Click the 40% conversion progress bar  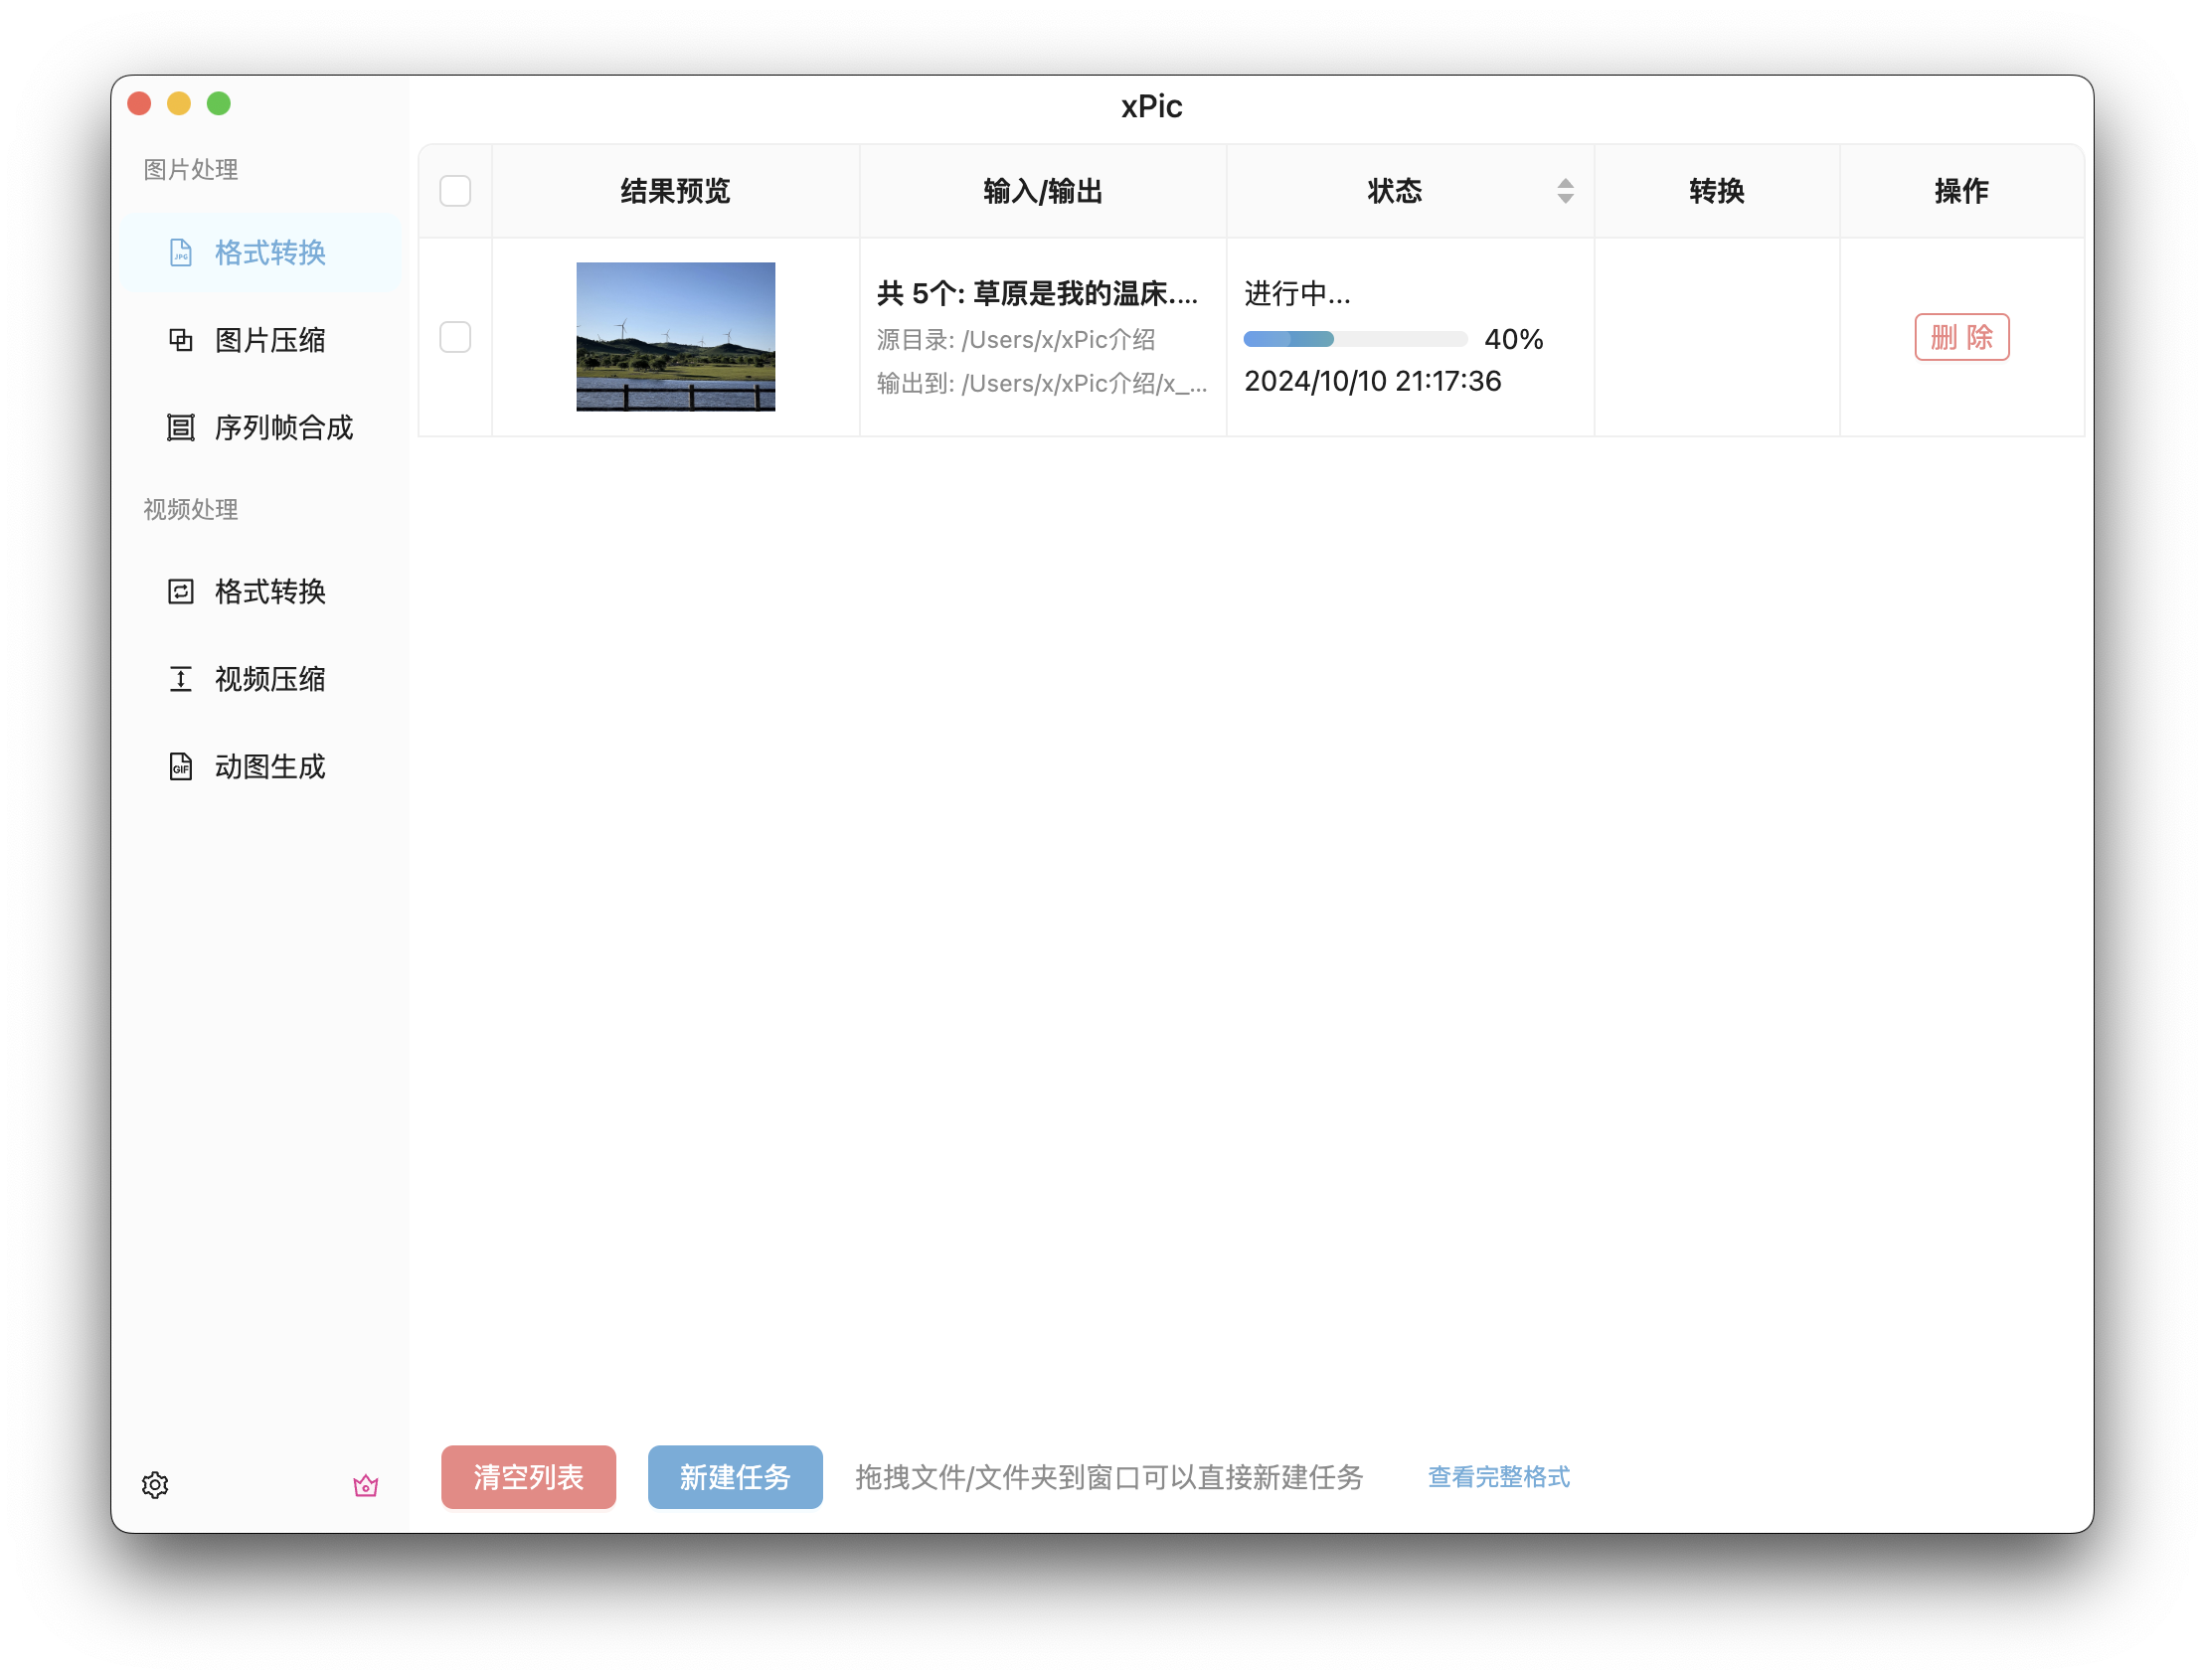(1354, 339)
